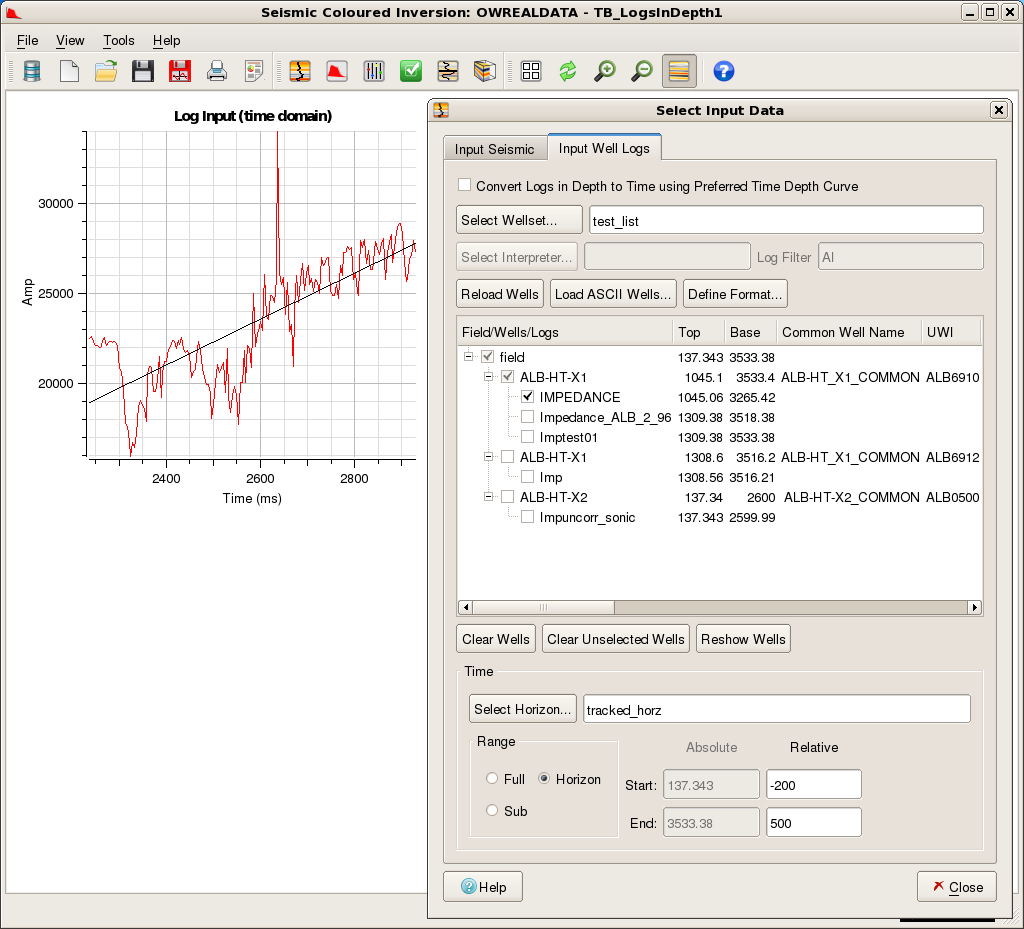Click the database icon in the toolbar
Viewport: 1024px width, 929px height.
coord(32,71)
